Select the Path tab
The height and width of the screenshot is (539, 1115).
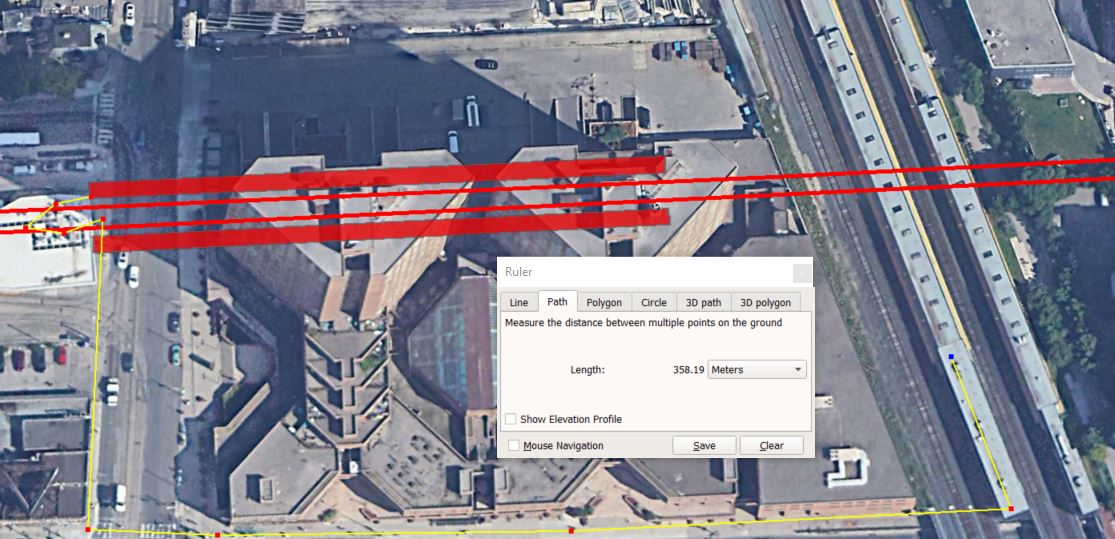coord(558,301)
